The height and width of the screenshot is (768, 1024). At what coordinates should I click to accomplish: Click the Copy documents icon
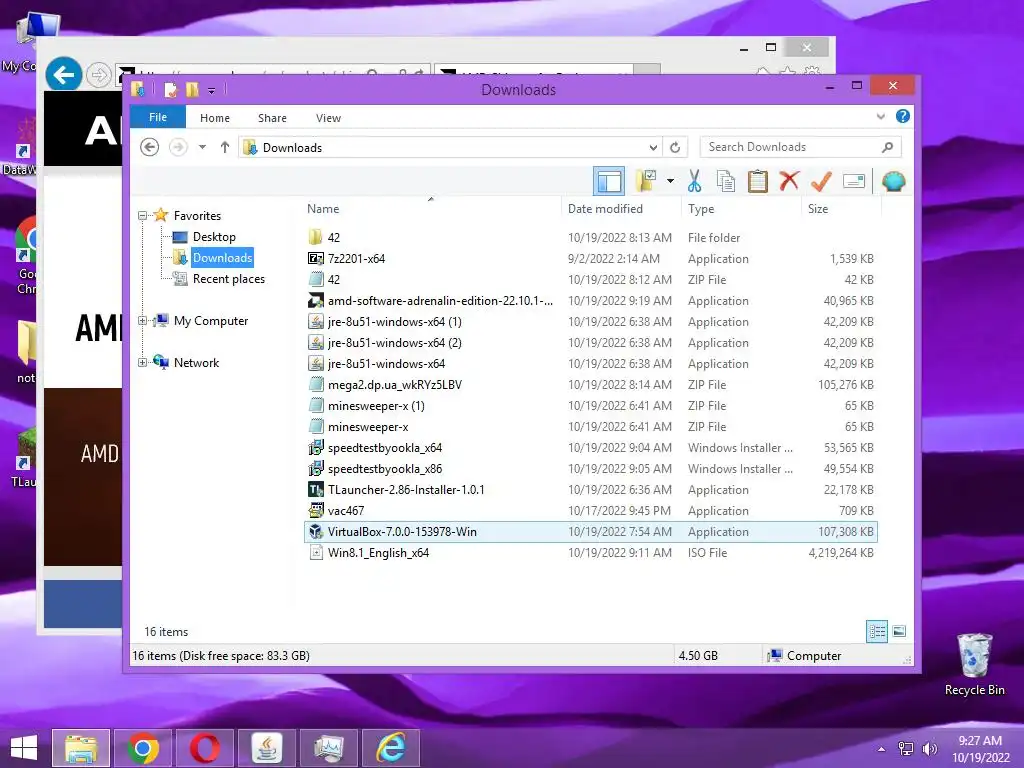tap(726, 181)
